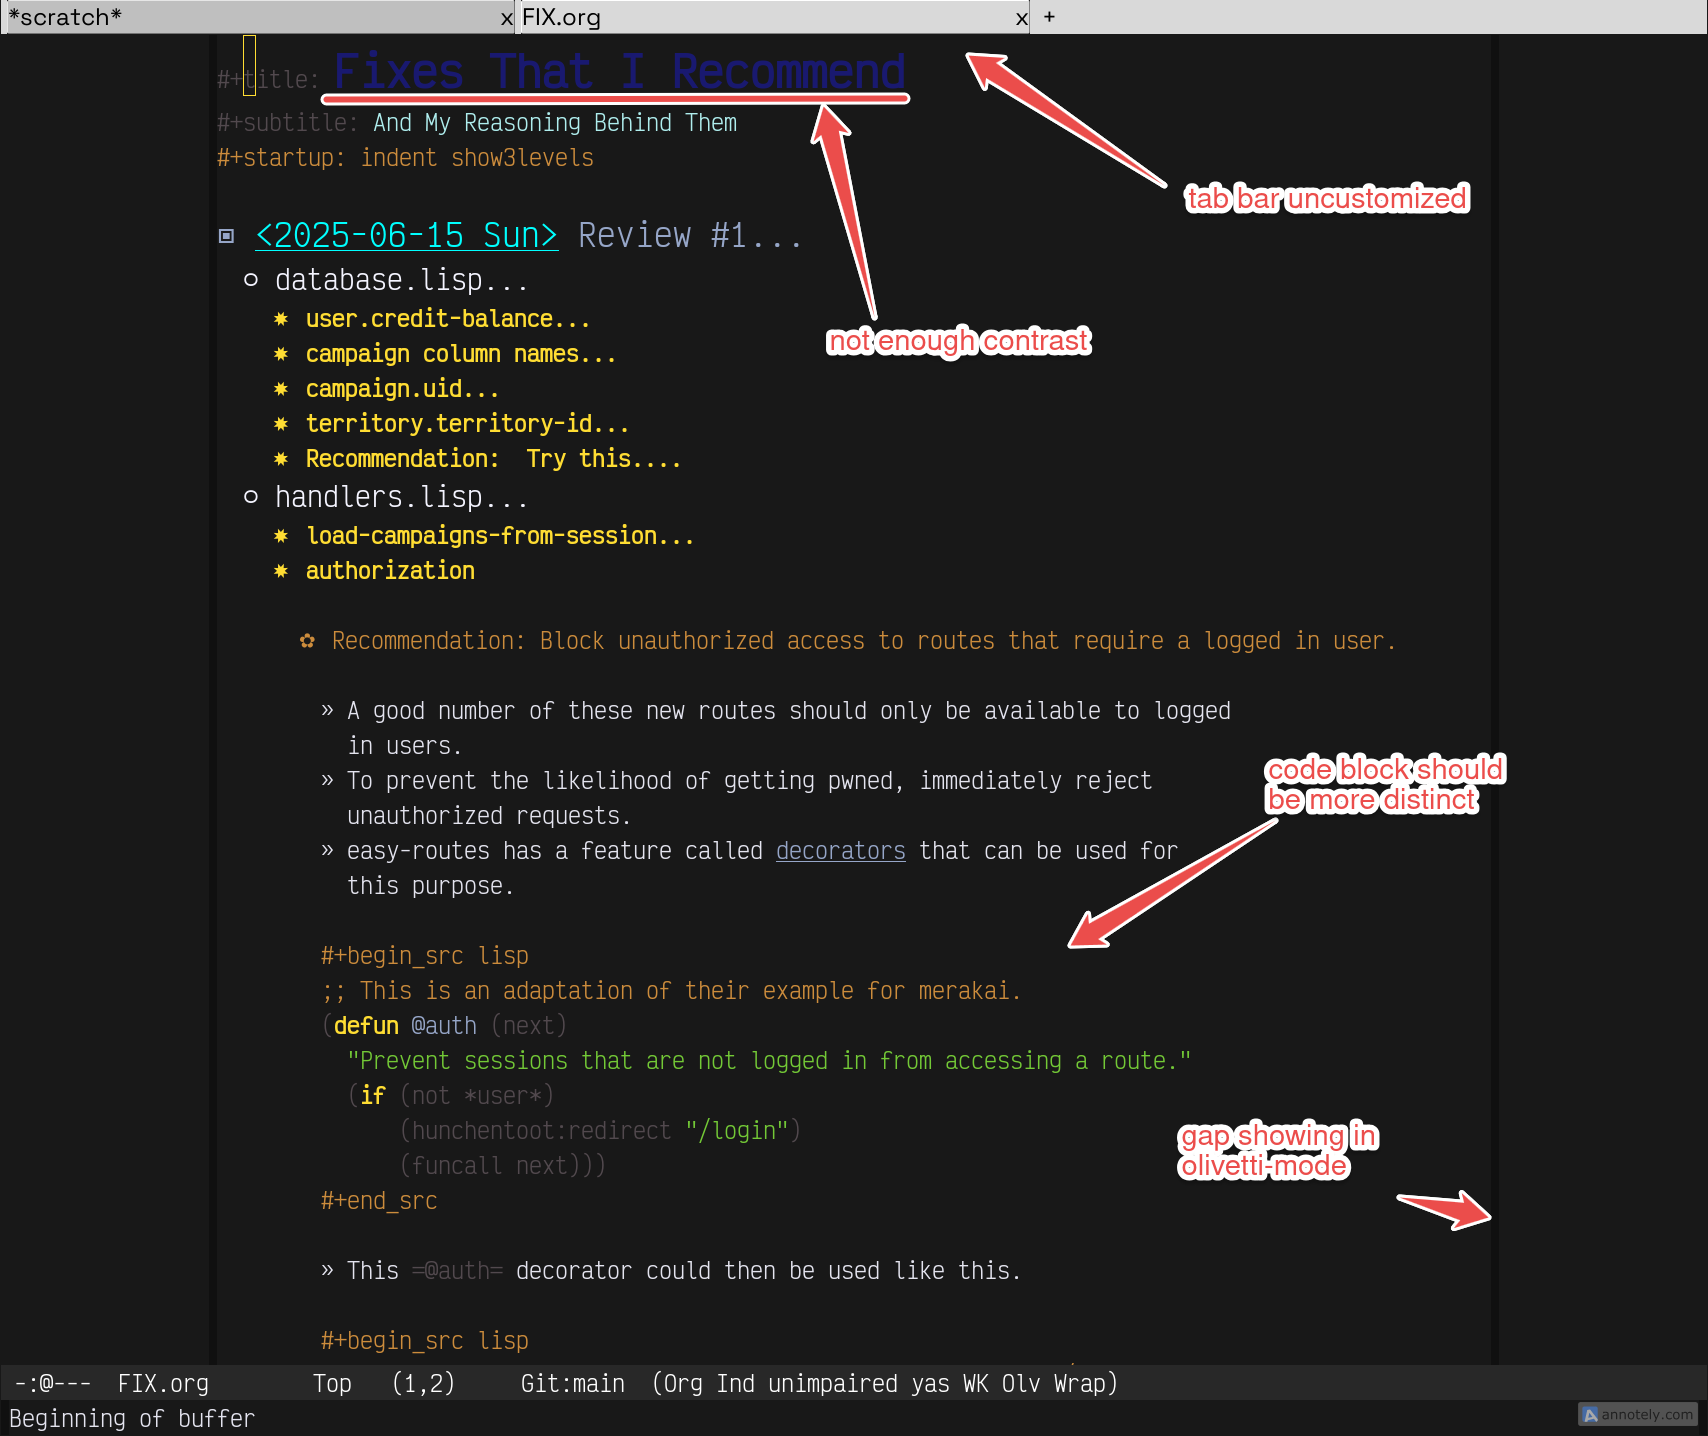1708x1436 pixels.
Task: Expand the campaign.uid subheading
Action: click(x=402, y=389)
